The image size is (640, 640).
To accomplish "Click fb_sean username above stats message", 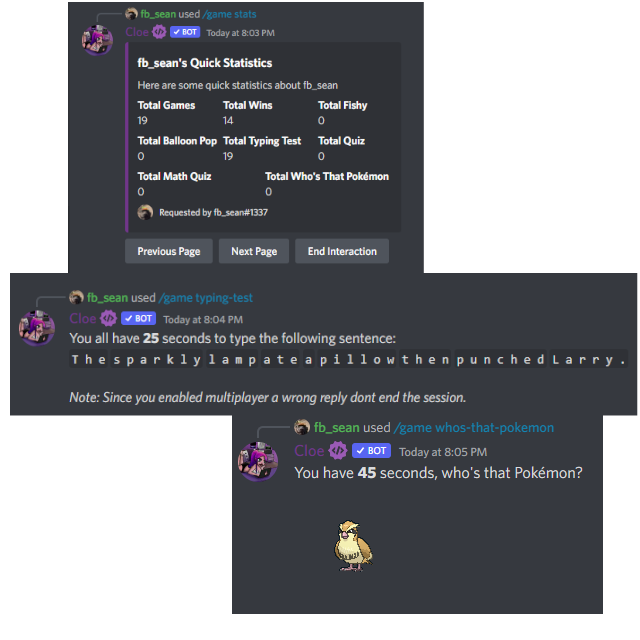I will point(158,14).
